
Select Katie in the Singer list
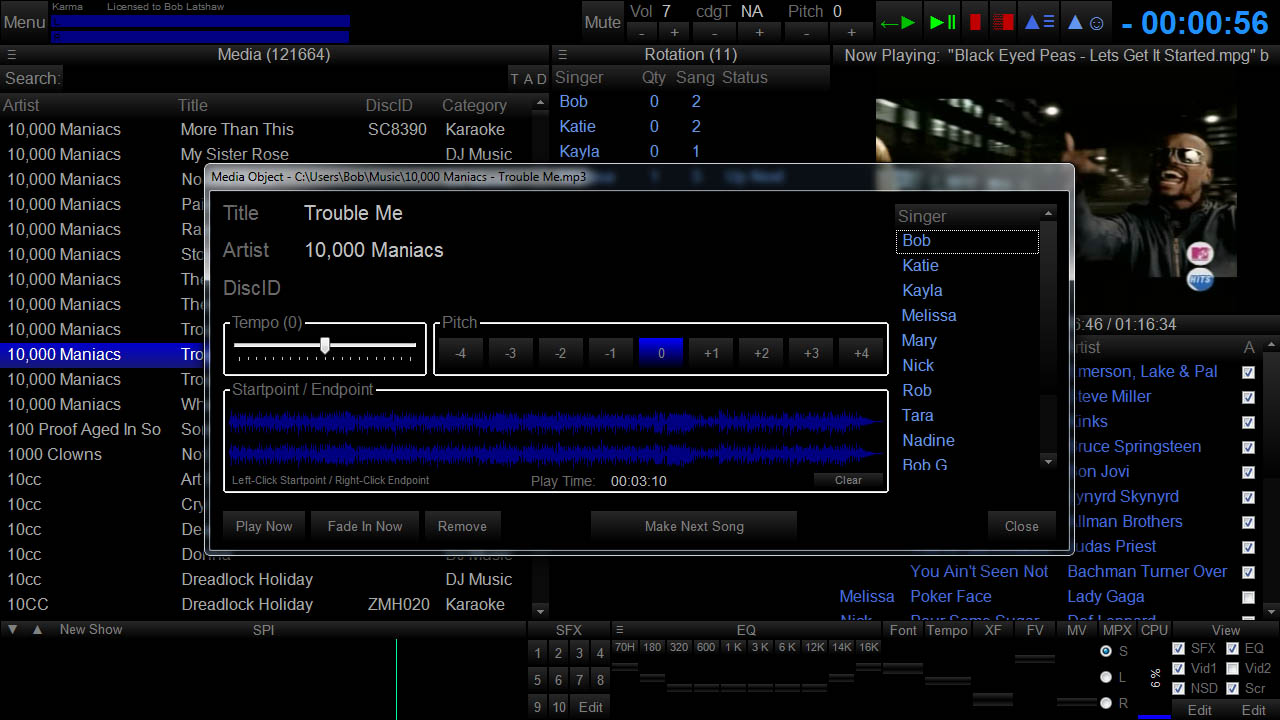[x=920, y=265]
